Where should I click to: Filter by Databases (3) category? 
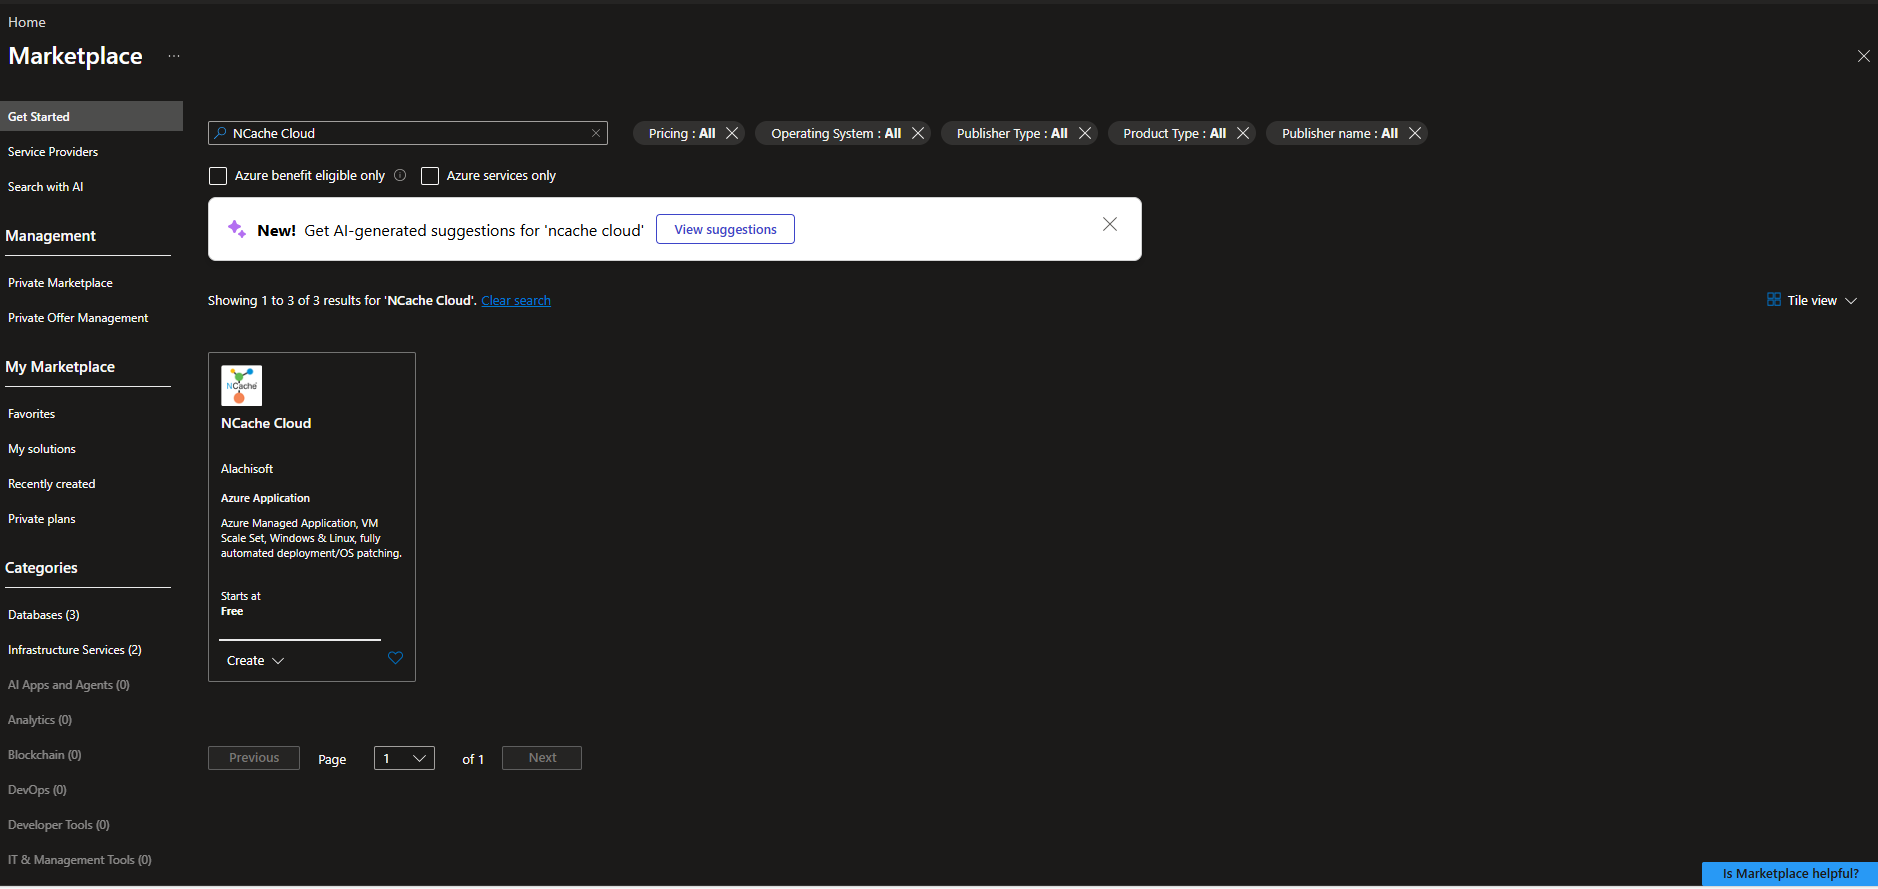tap(44, 615)
